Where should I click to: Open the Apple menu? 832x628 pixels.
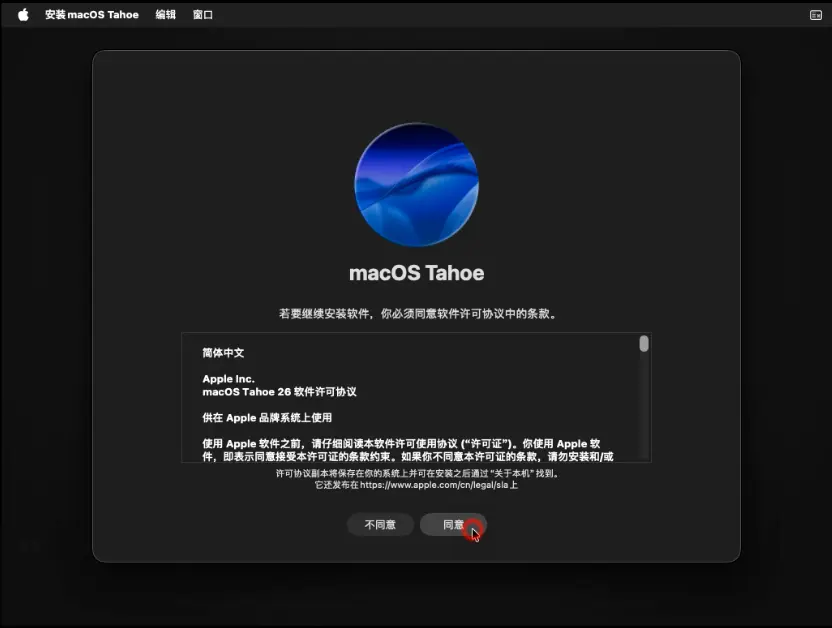(23, 15)
